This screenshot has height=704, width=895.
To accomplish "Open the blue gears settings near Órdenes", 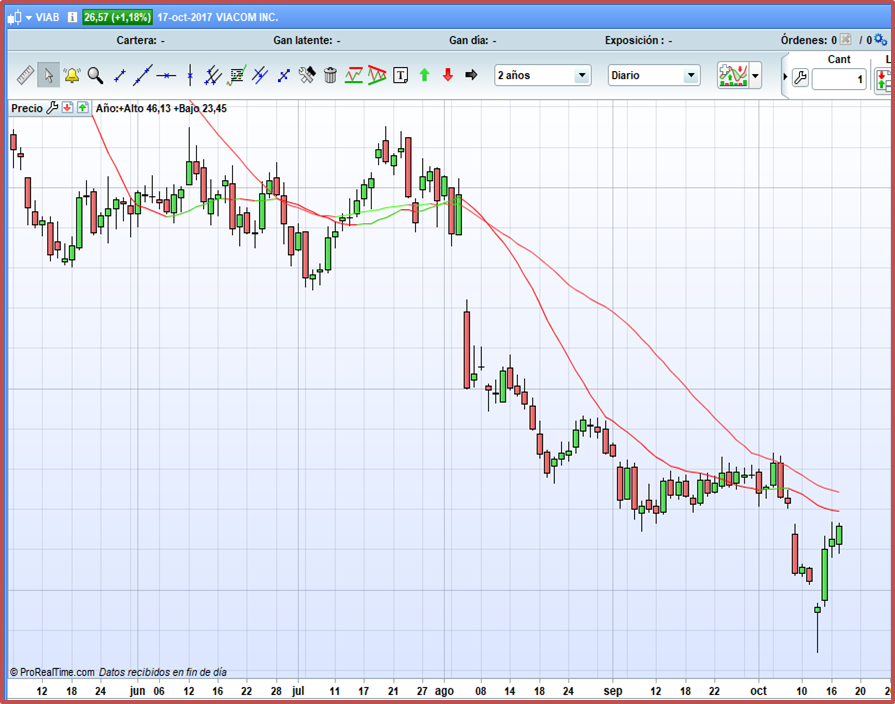I will [x=881, y=39].
